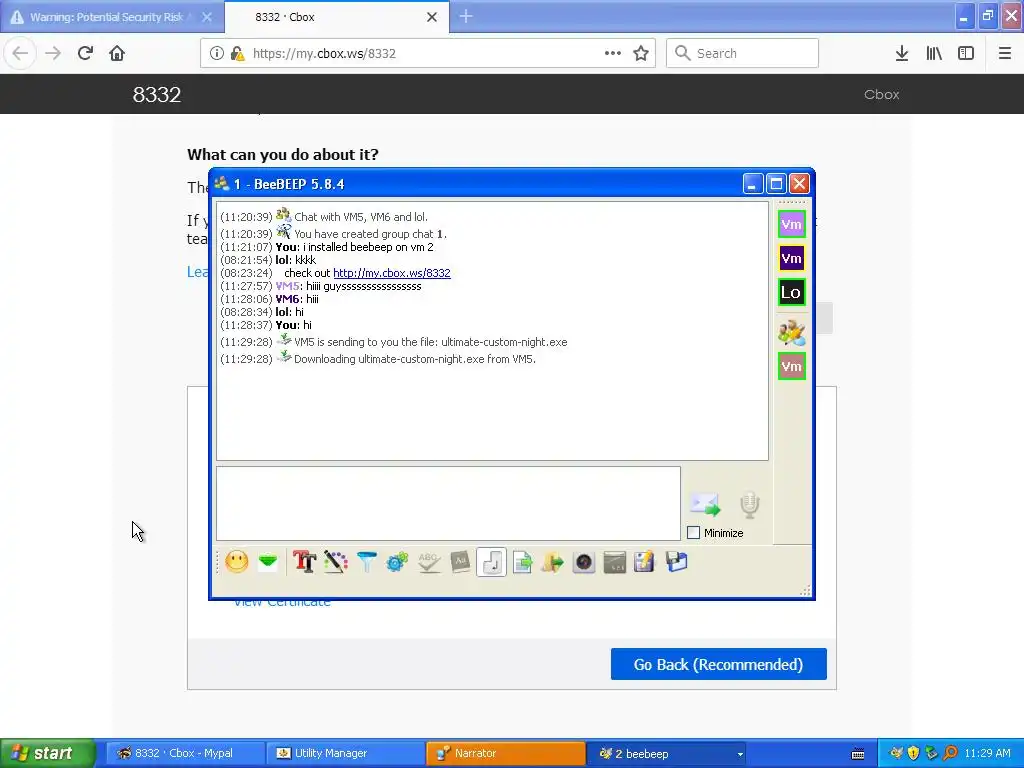Click the blue floppy disks save icon

point(677,562)
